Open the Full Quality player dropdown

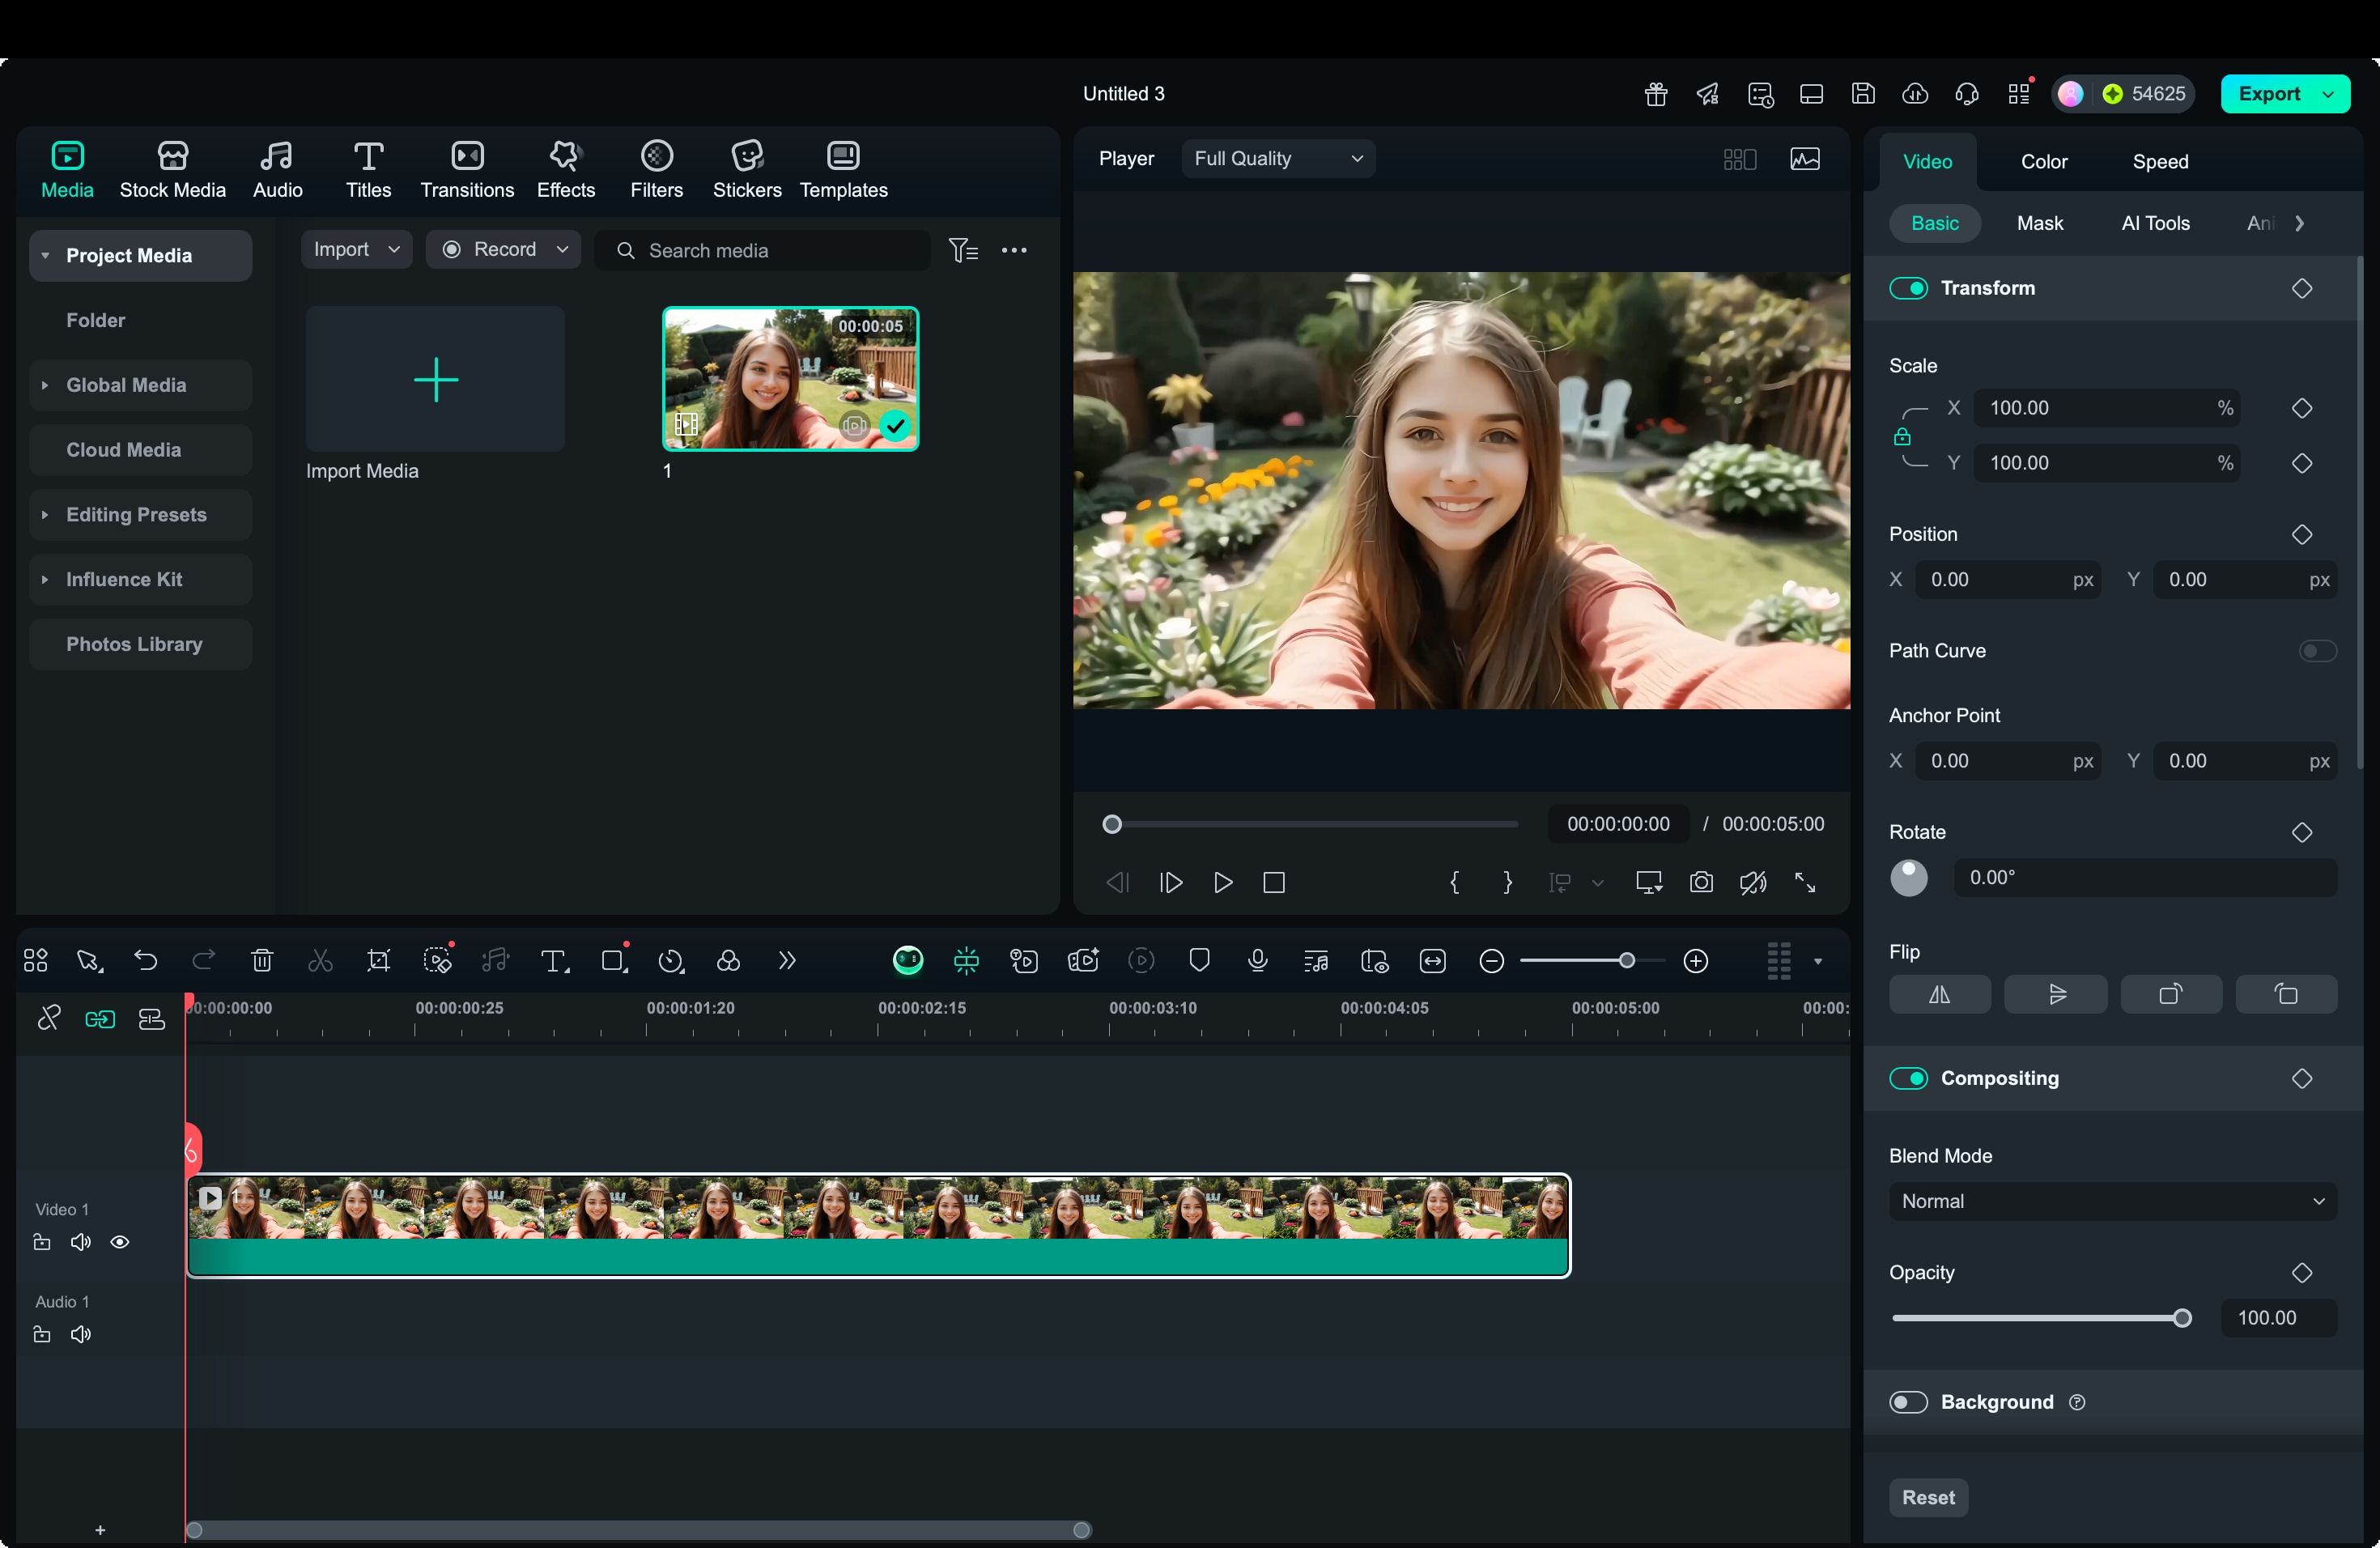click(x=1277, y=158)
